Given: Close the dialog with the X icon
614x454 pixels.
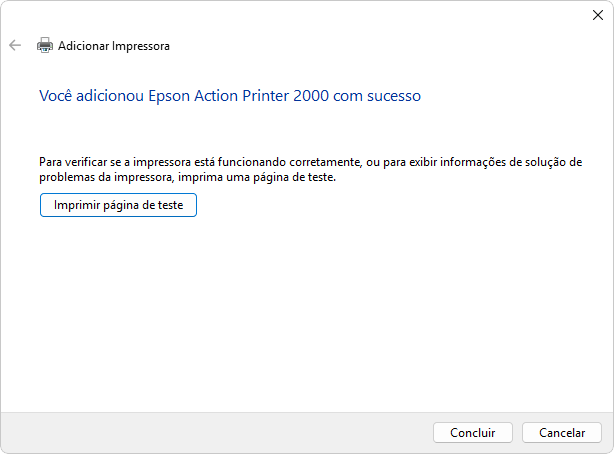Looking at the screenshot, I should click(598, 15).
